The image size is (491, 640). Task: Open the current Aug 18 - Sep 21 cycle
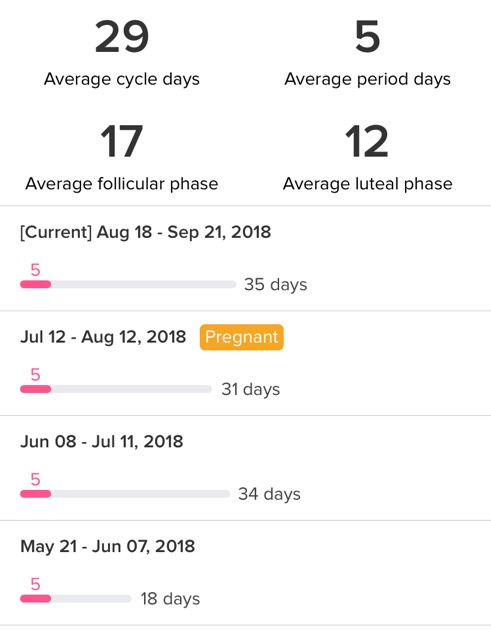tap(245, 258)
